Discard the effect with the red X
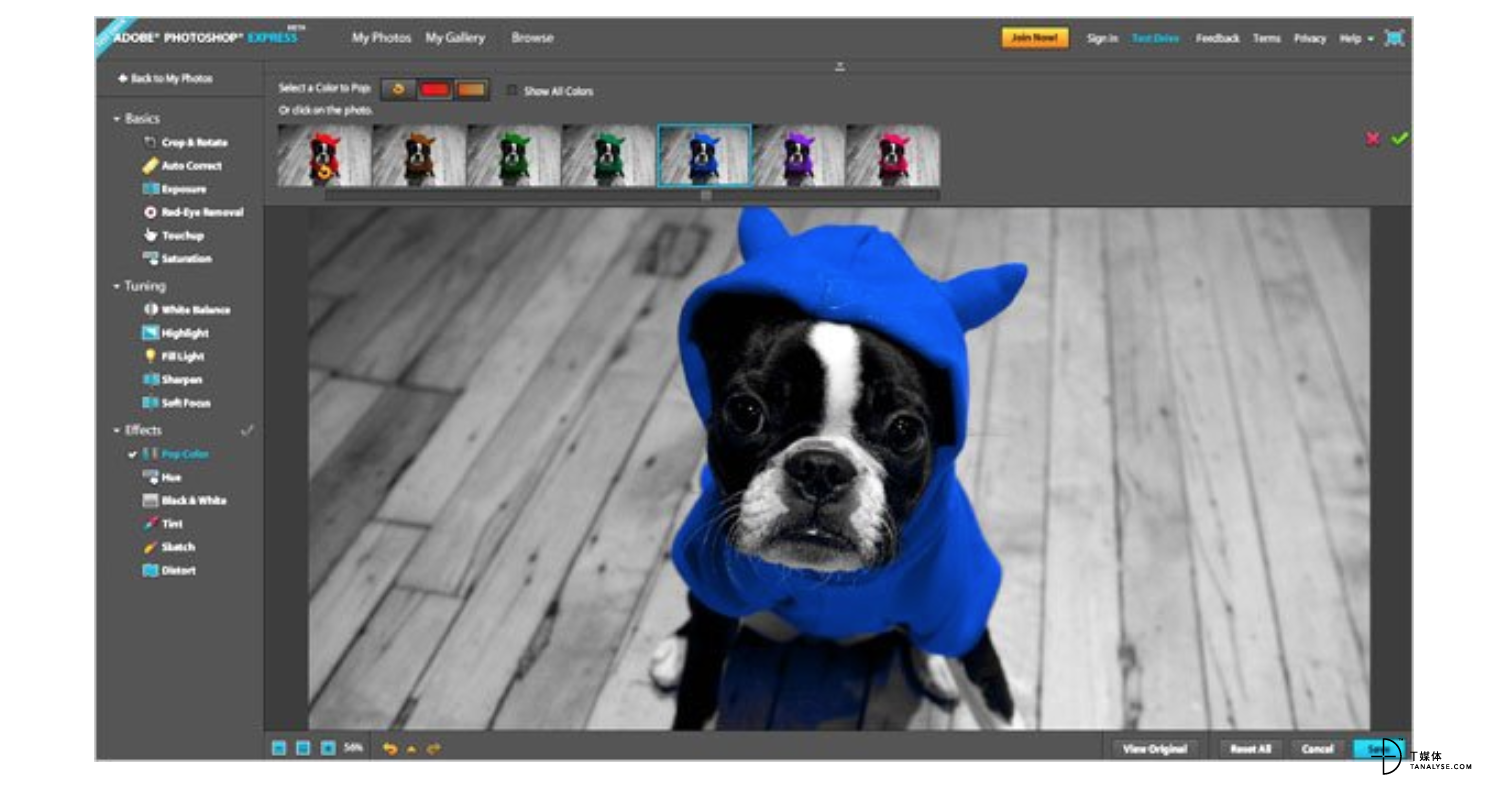Image resolution: width=1498 pixels, height=788 pixels. (x=1373, y=139)
